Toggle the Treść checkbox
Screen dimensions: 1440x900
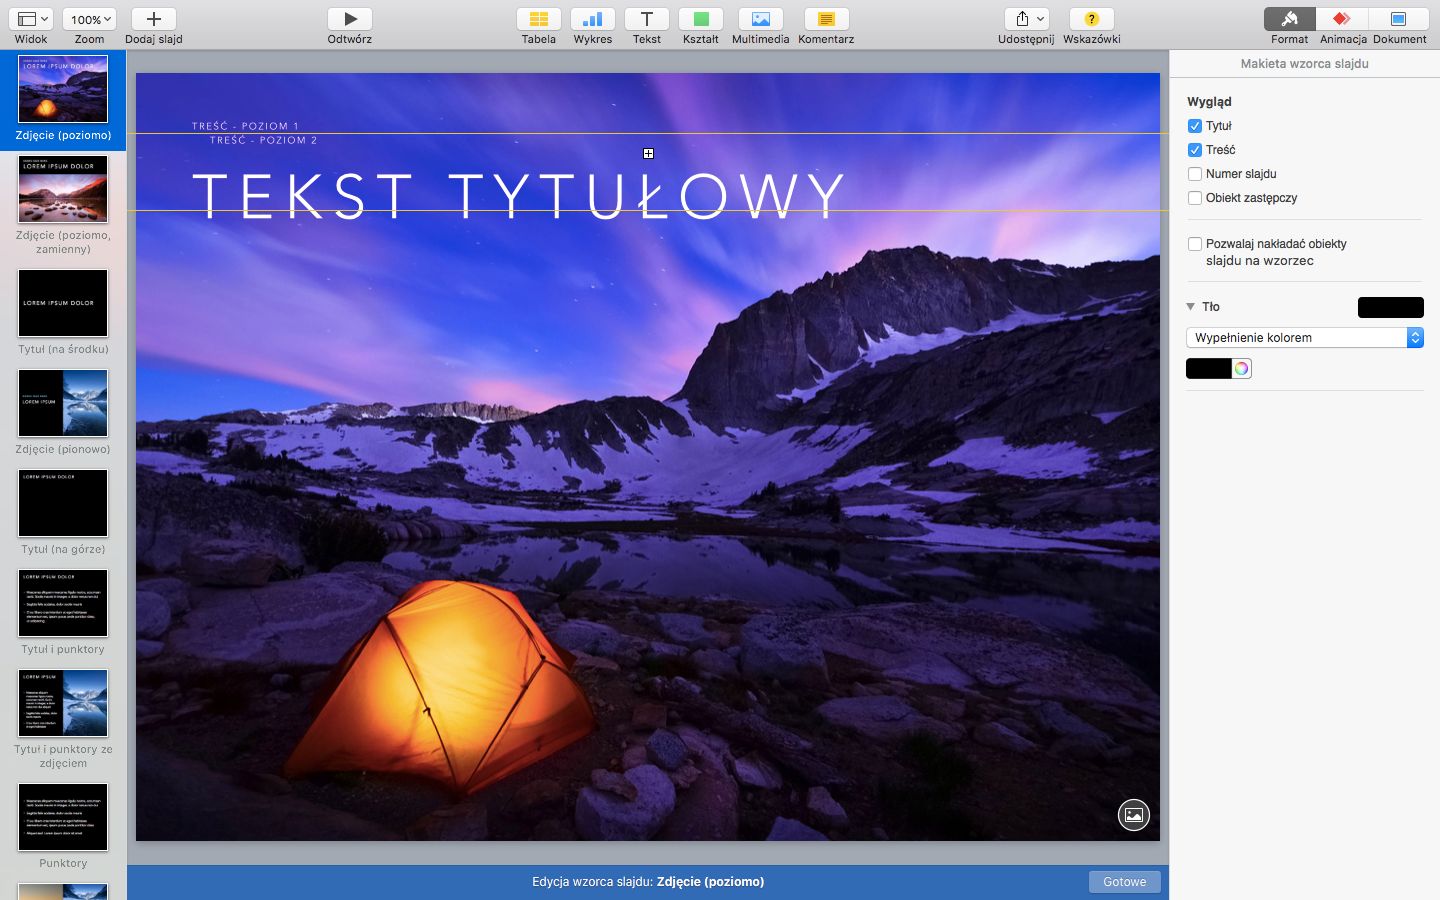click(1195, 150)
